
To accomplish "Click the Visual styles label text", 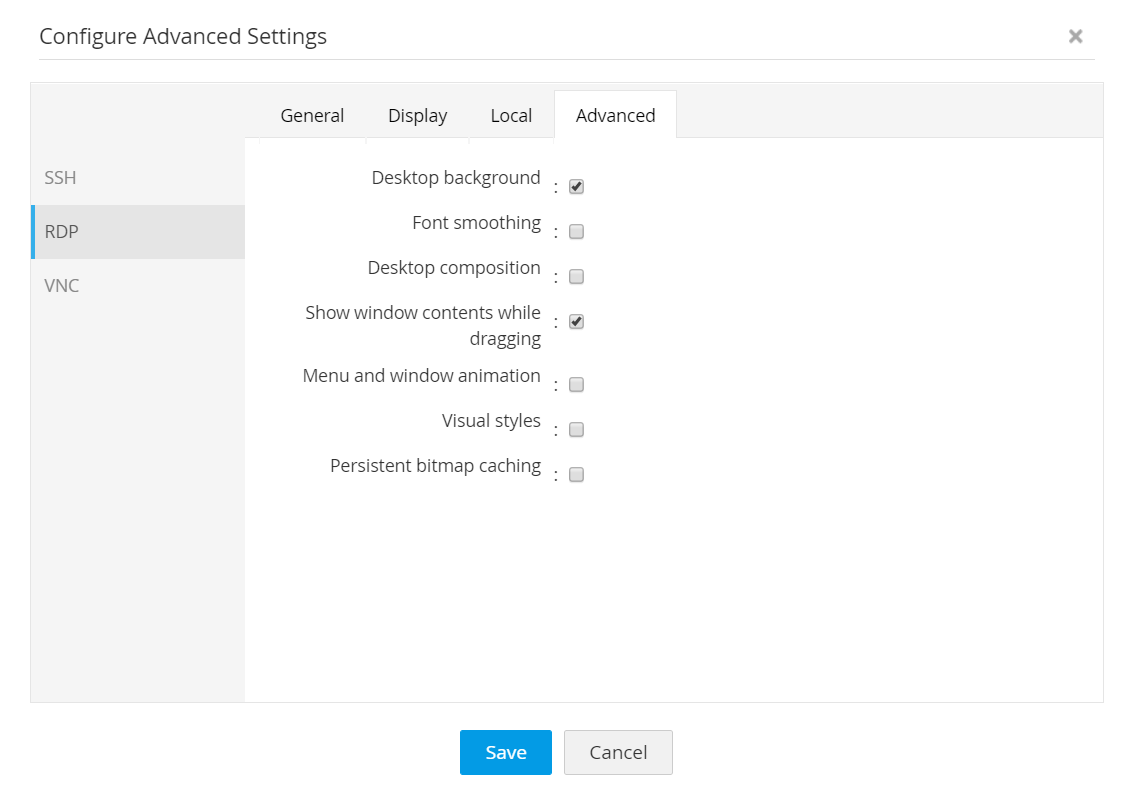I will coord(491,421).
